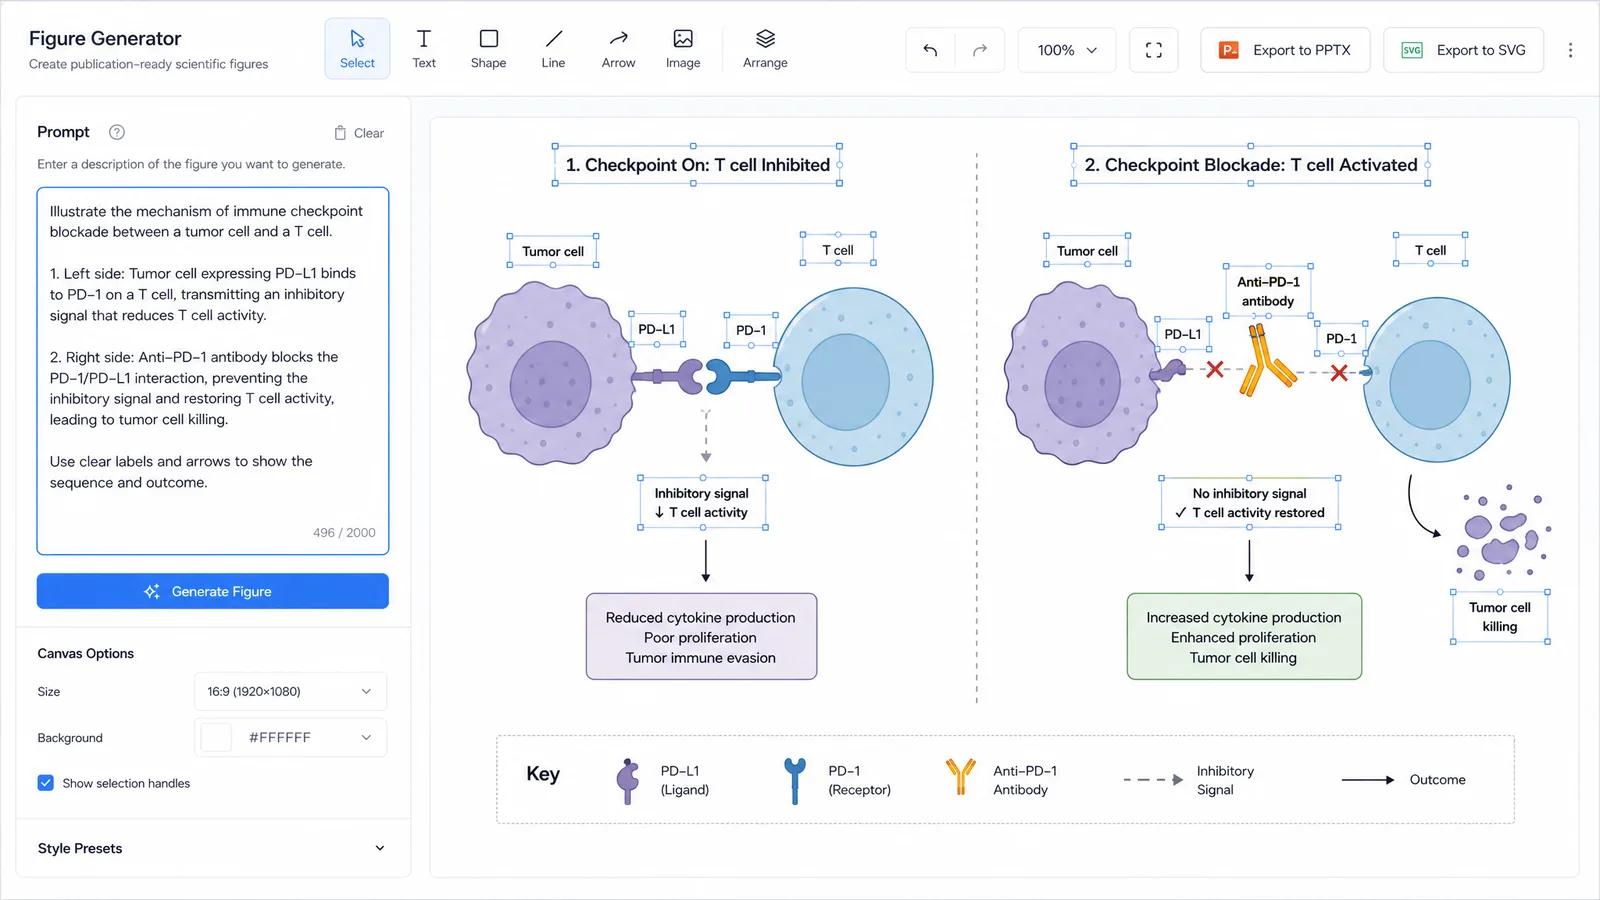The height and width of the screenshot is (900, 1600).
Task: Insert an Image with the Image tool
Action: pos(683,48)
